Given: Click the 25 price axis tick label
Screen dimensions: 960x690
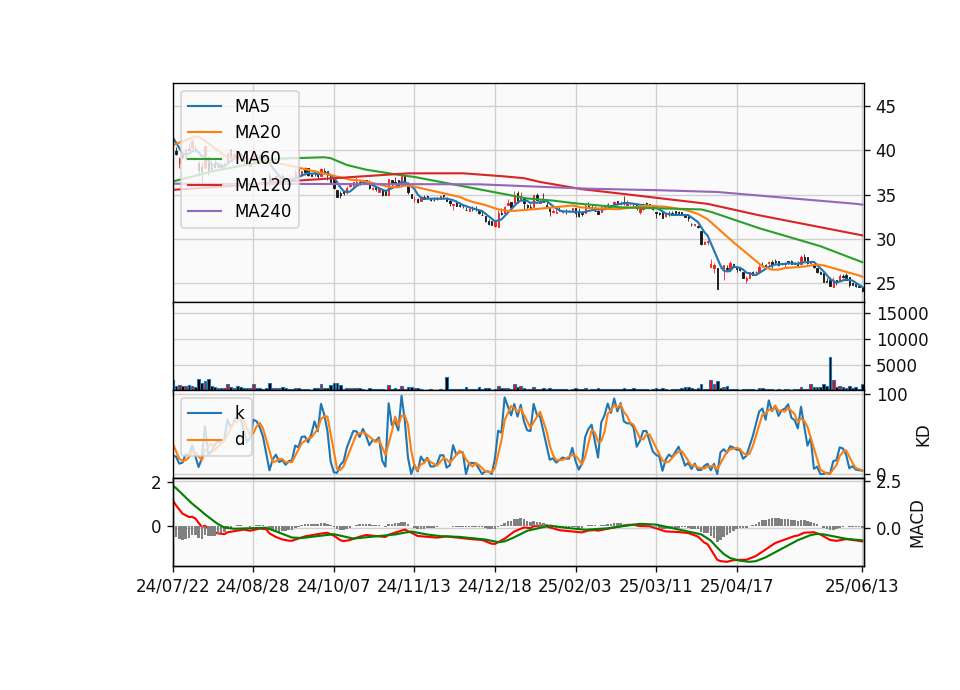Looking at the screenshot, I should [x=885, y=284].
